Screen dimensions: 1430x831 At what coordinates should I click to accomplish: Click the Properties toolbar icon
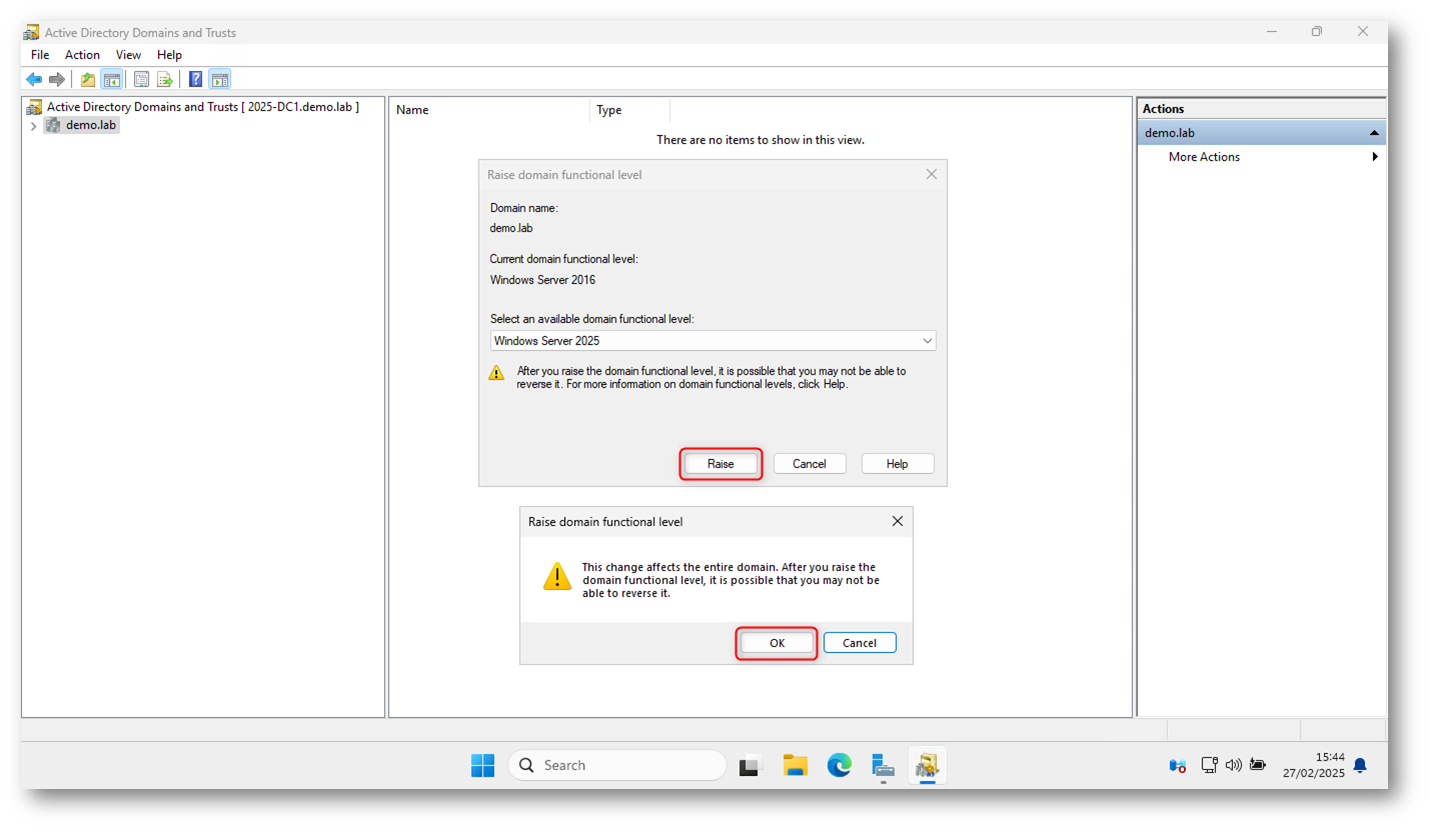[142, 79]
